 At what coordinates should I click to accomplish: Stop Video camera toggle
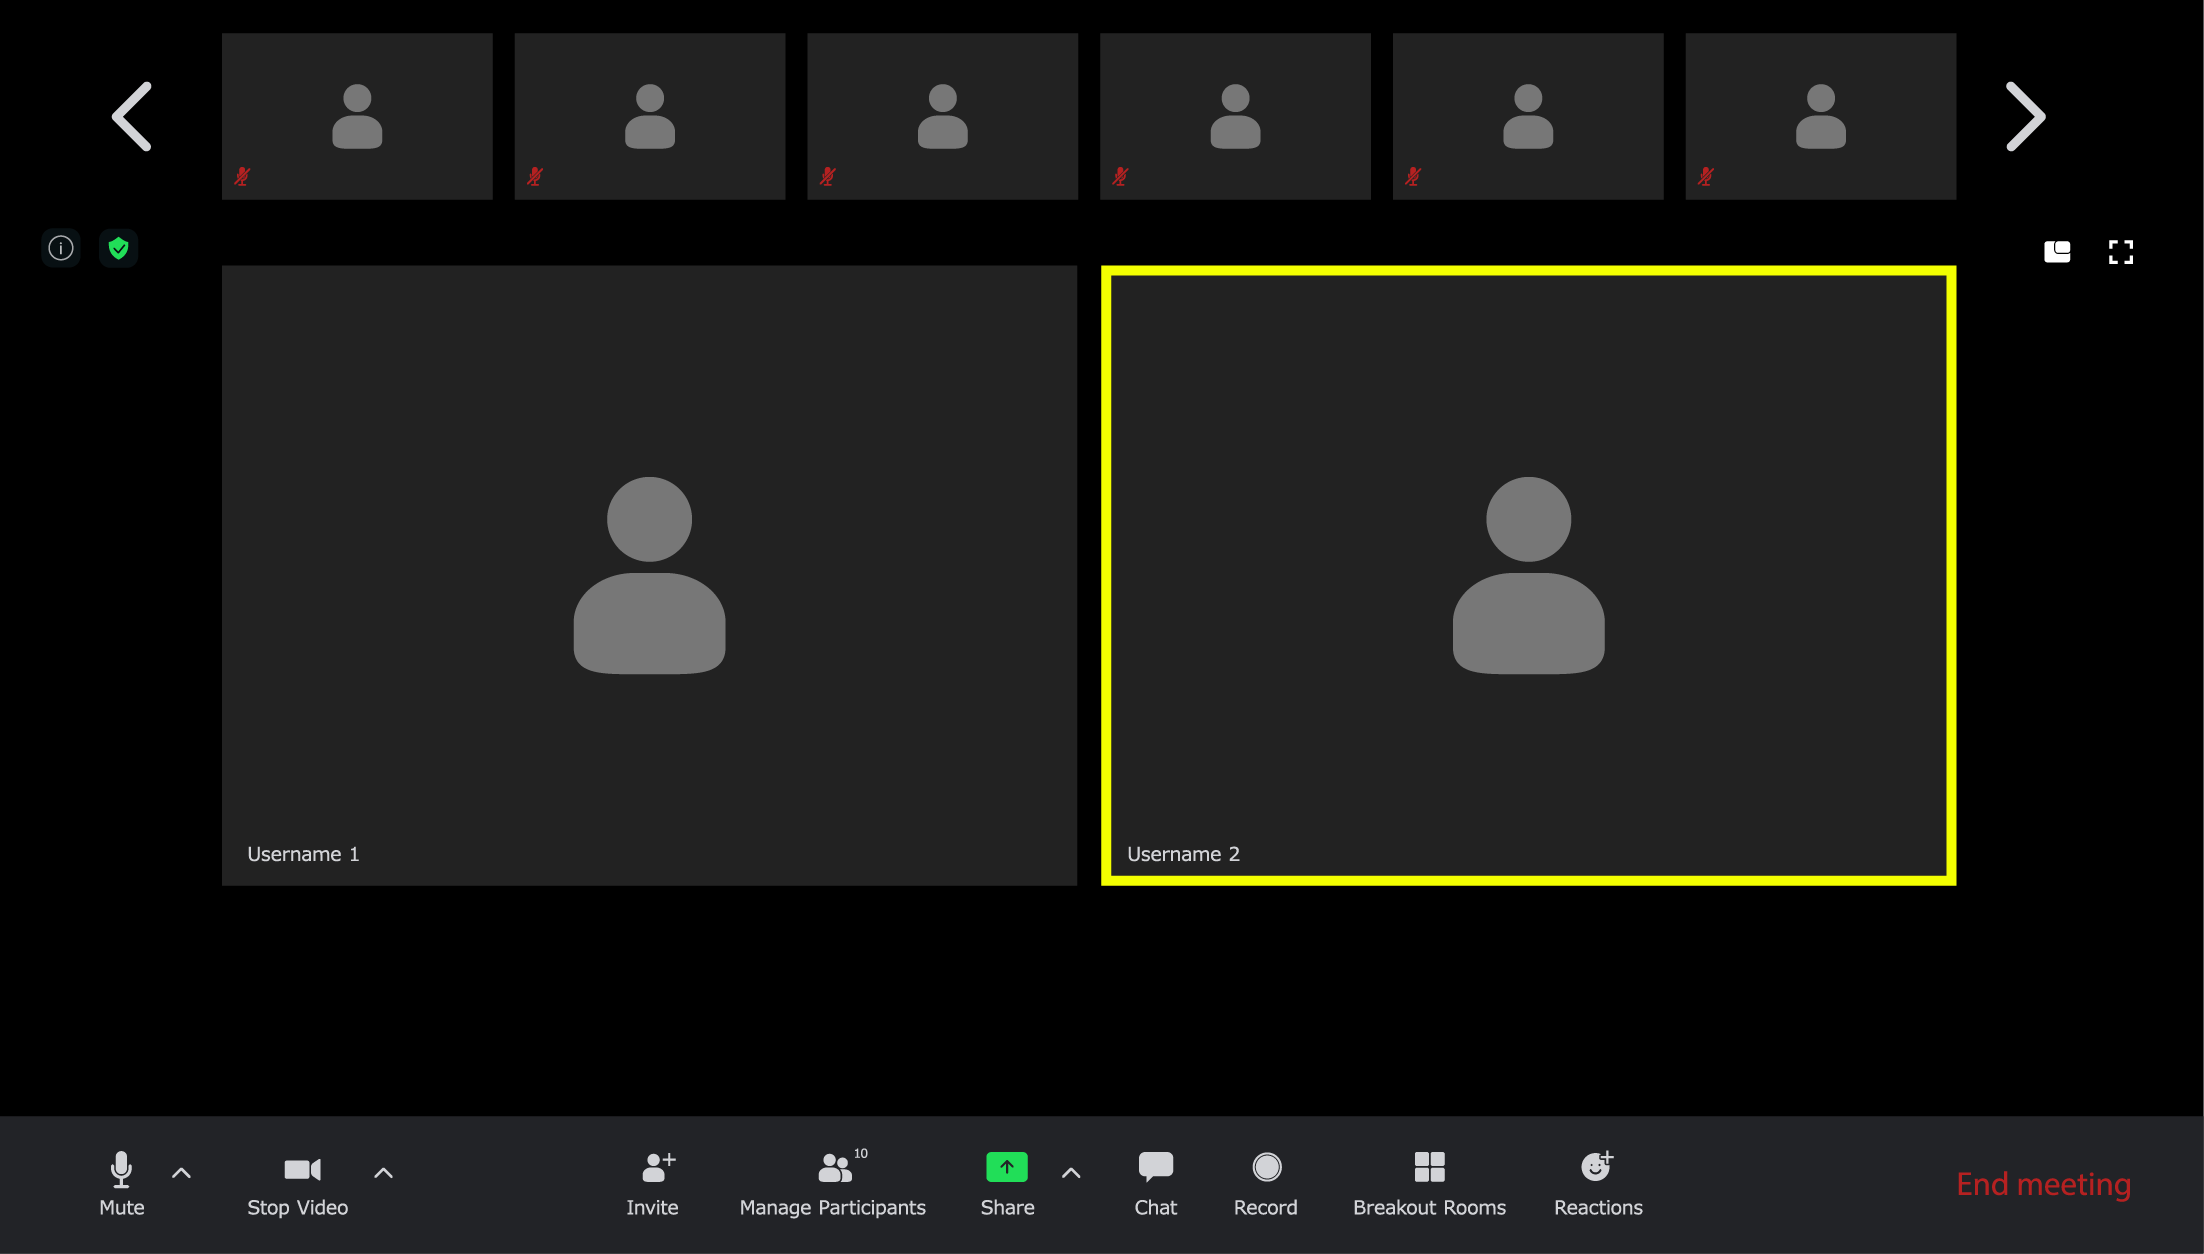[298, 1183]
